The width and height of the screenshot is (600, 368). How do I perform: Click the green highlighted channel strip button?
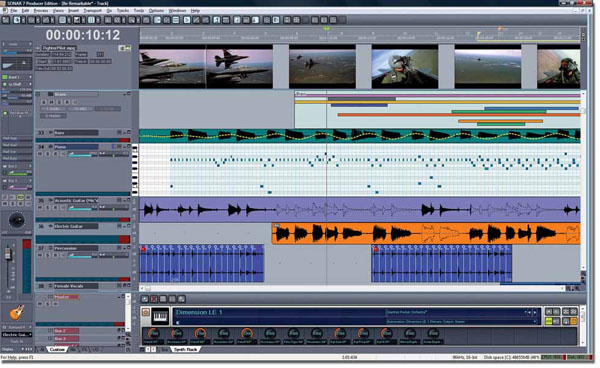[20, 197]
